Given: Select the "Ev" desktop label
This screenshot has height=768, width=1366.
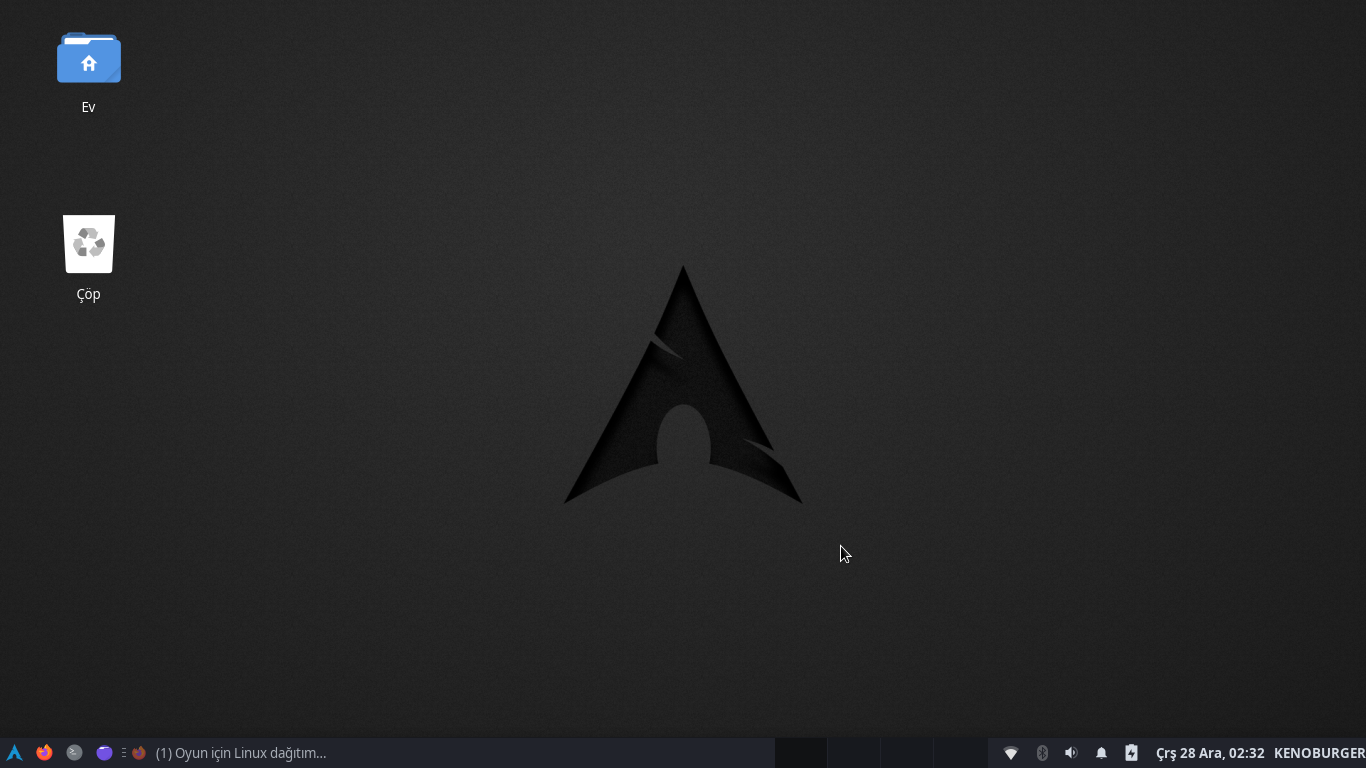Looking at the screenshot, I should click(89, 107).
